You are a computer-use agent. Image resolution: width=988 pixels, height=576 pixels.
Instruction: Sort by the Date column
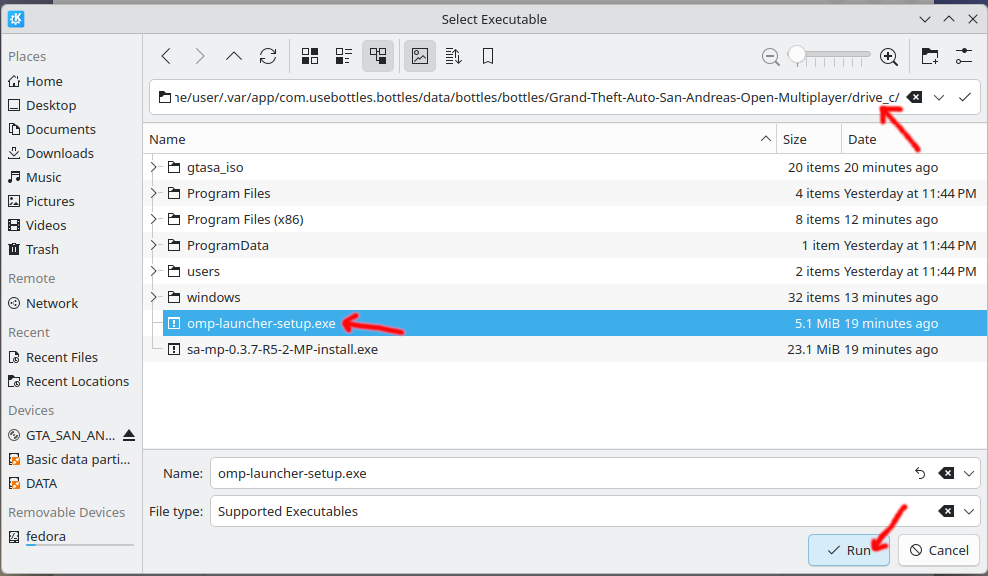tap(914, 139)
